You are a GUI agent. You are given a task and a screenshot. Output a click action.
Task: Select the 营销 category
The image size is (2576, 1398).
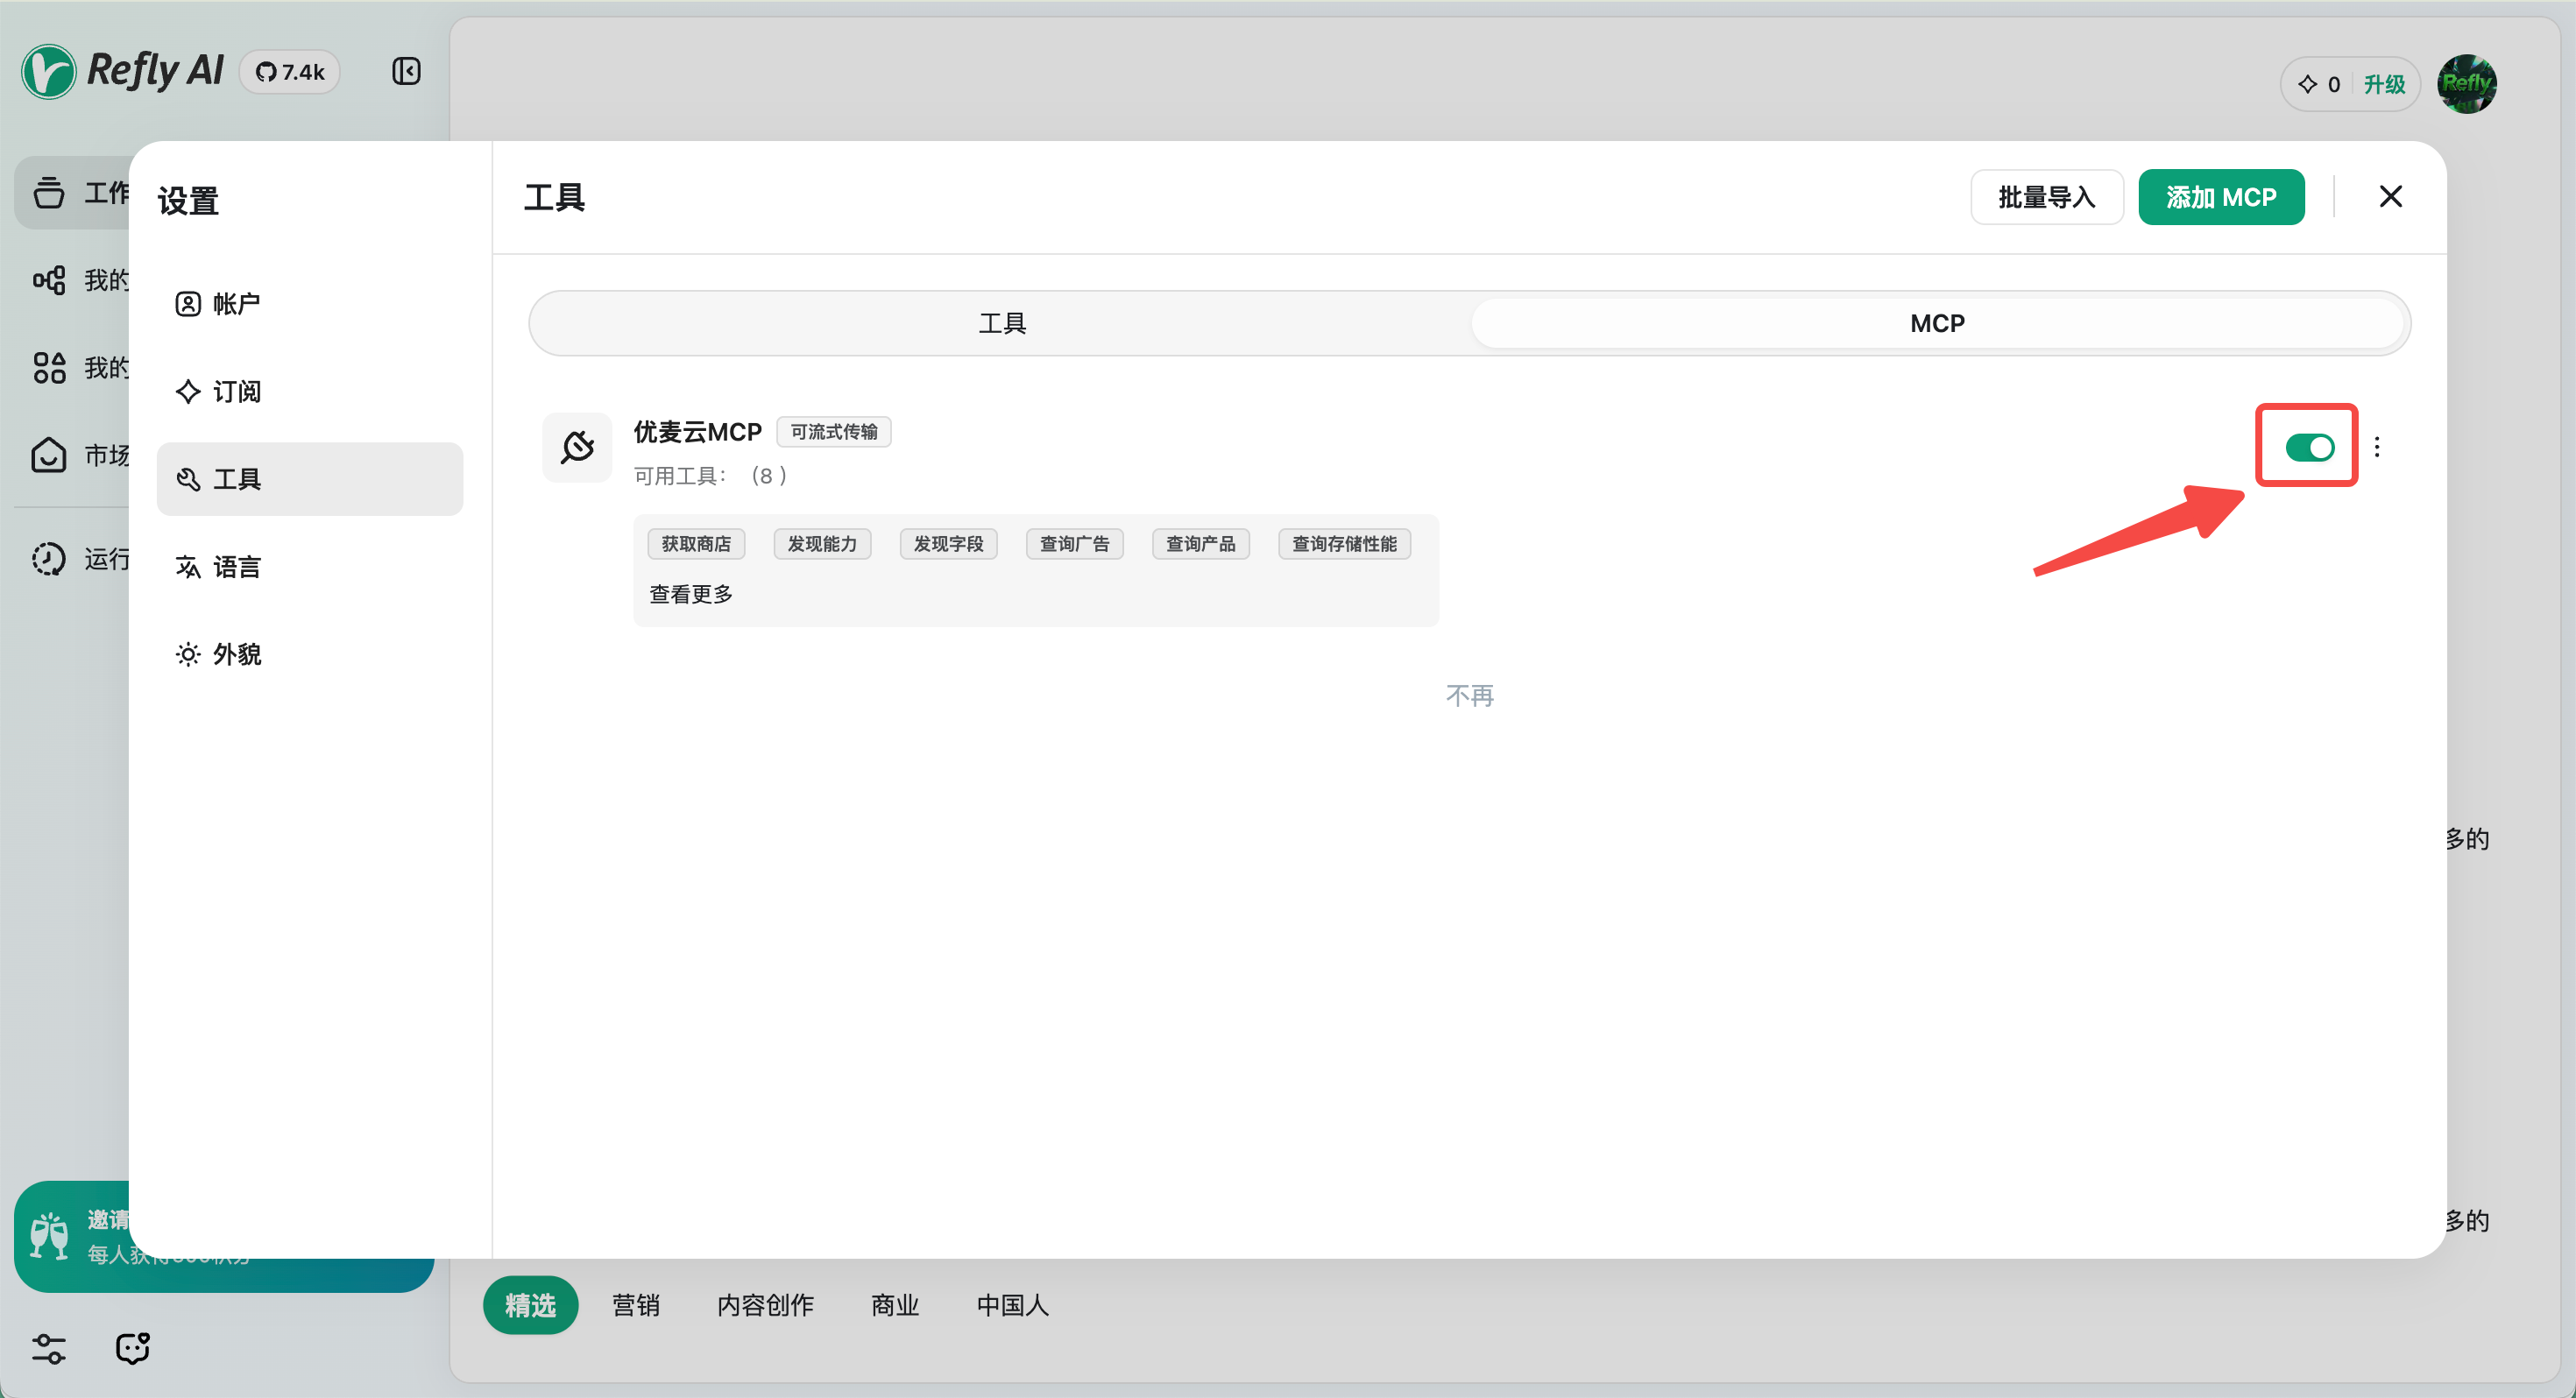click(x=636, y=1305)
